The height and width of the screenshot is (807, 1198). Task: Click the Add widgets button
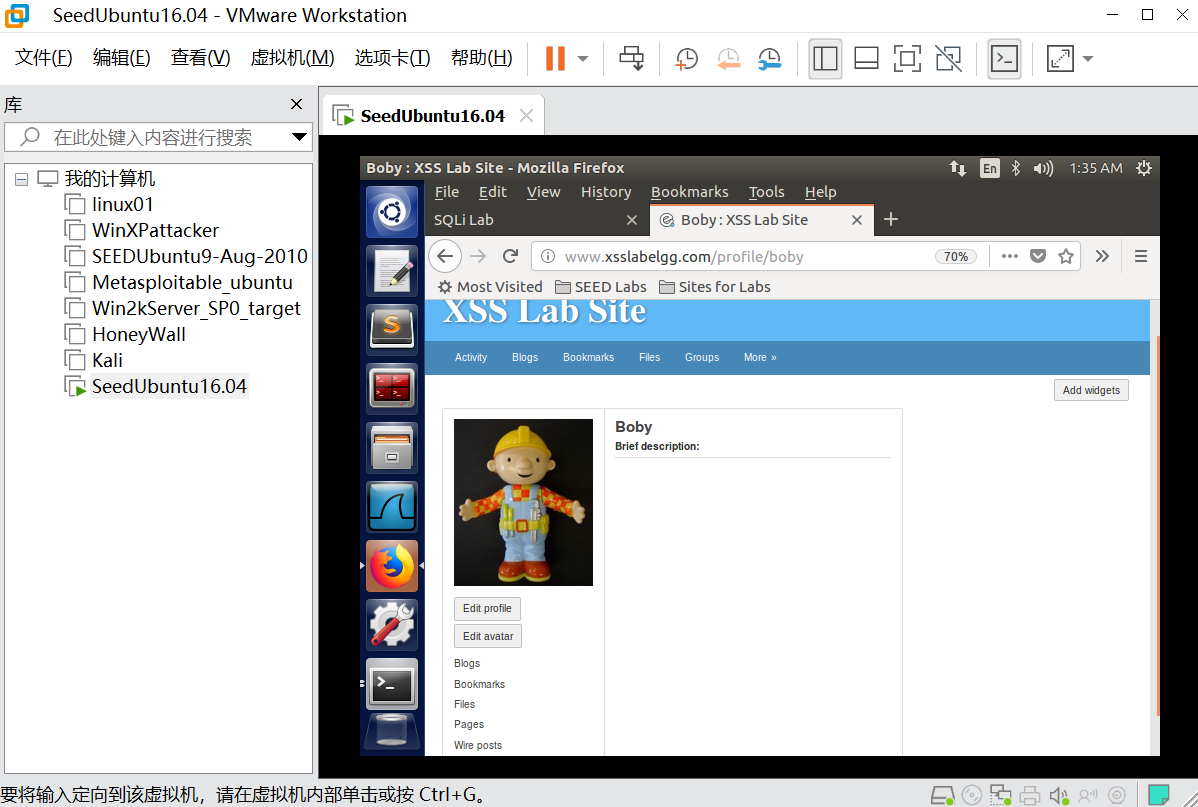pos(1091,390)
